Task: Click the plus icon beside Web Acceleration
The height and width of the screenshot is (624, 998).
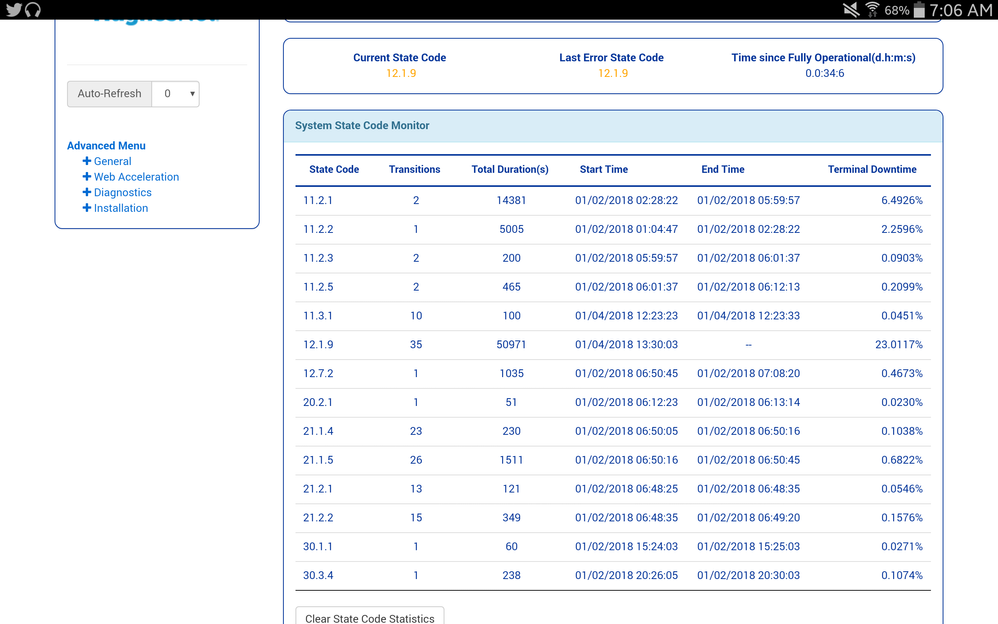Action: click(x=87, y=177)
